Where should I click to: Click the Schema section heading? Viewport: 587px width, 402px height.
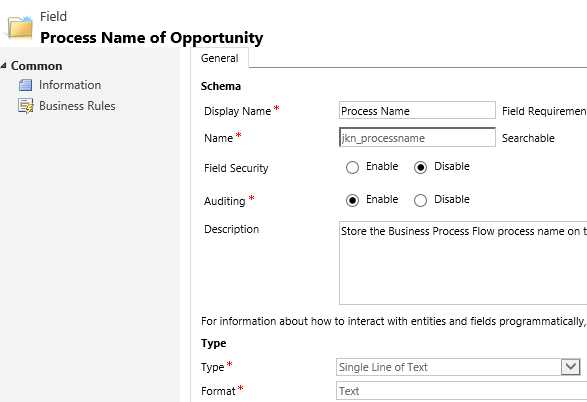pyautogui.click(x=221, y=86)
